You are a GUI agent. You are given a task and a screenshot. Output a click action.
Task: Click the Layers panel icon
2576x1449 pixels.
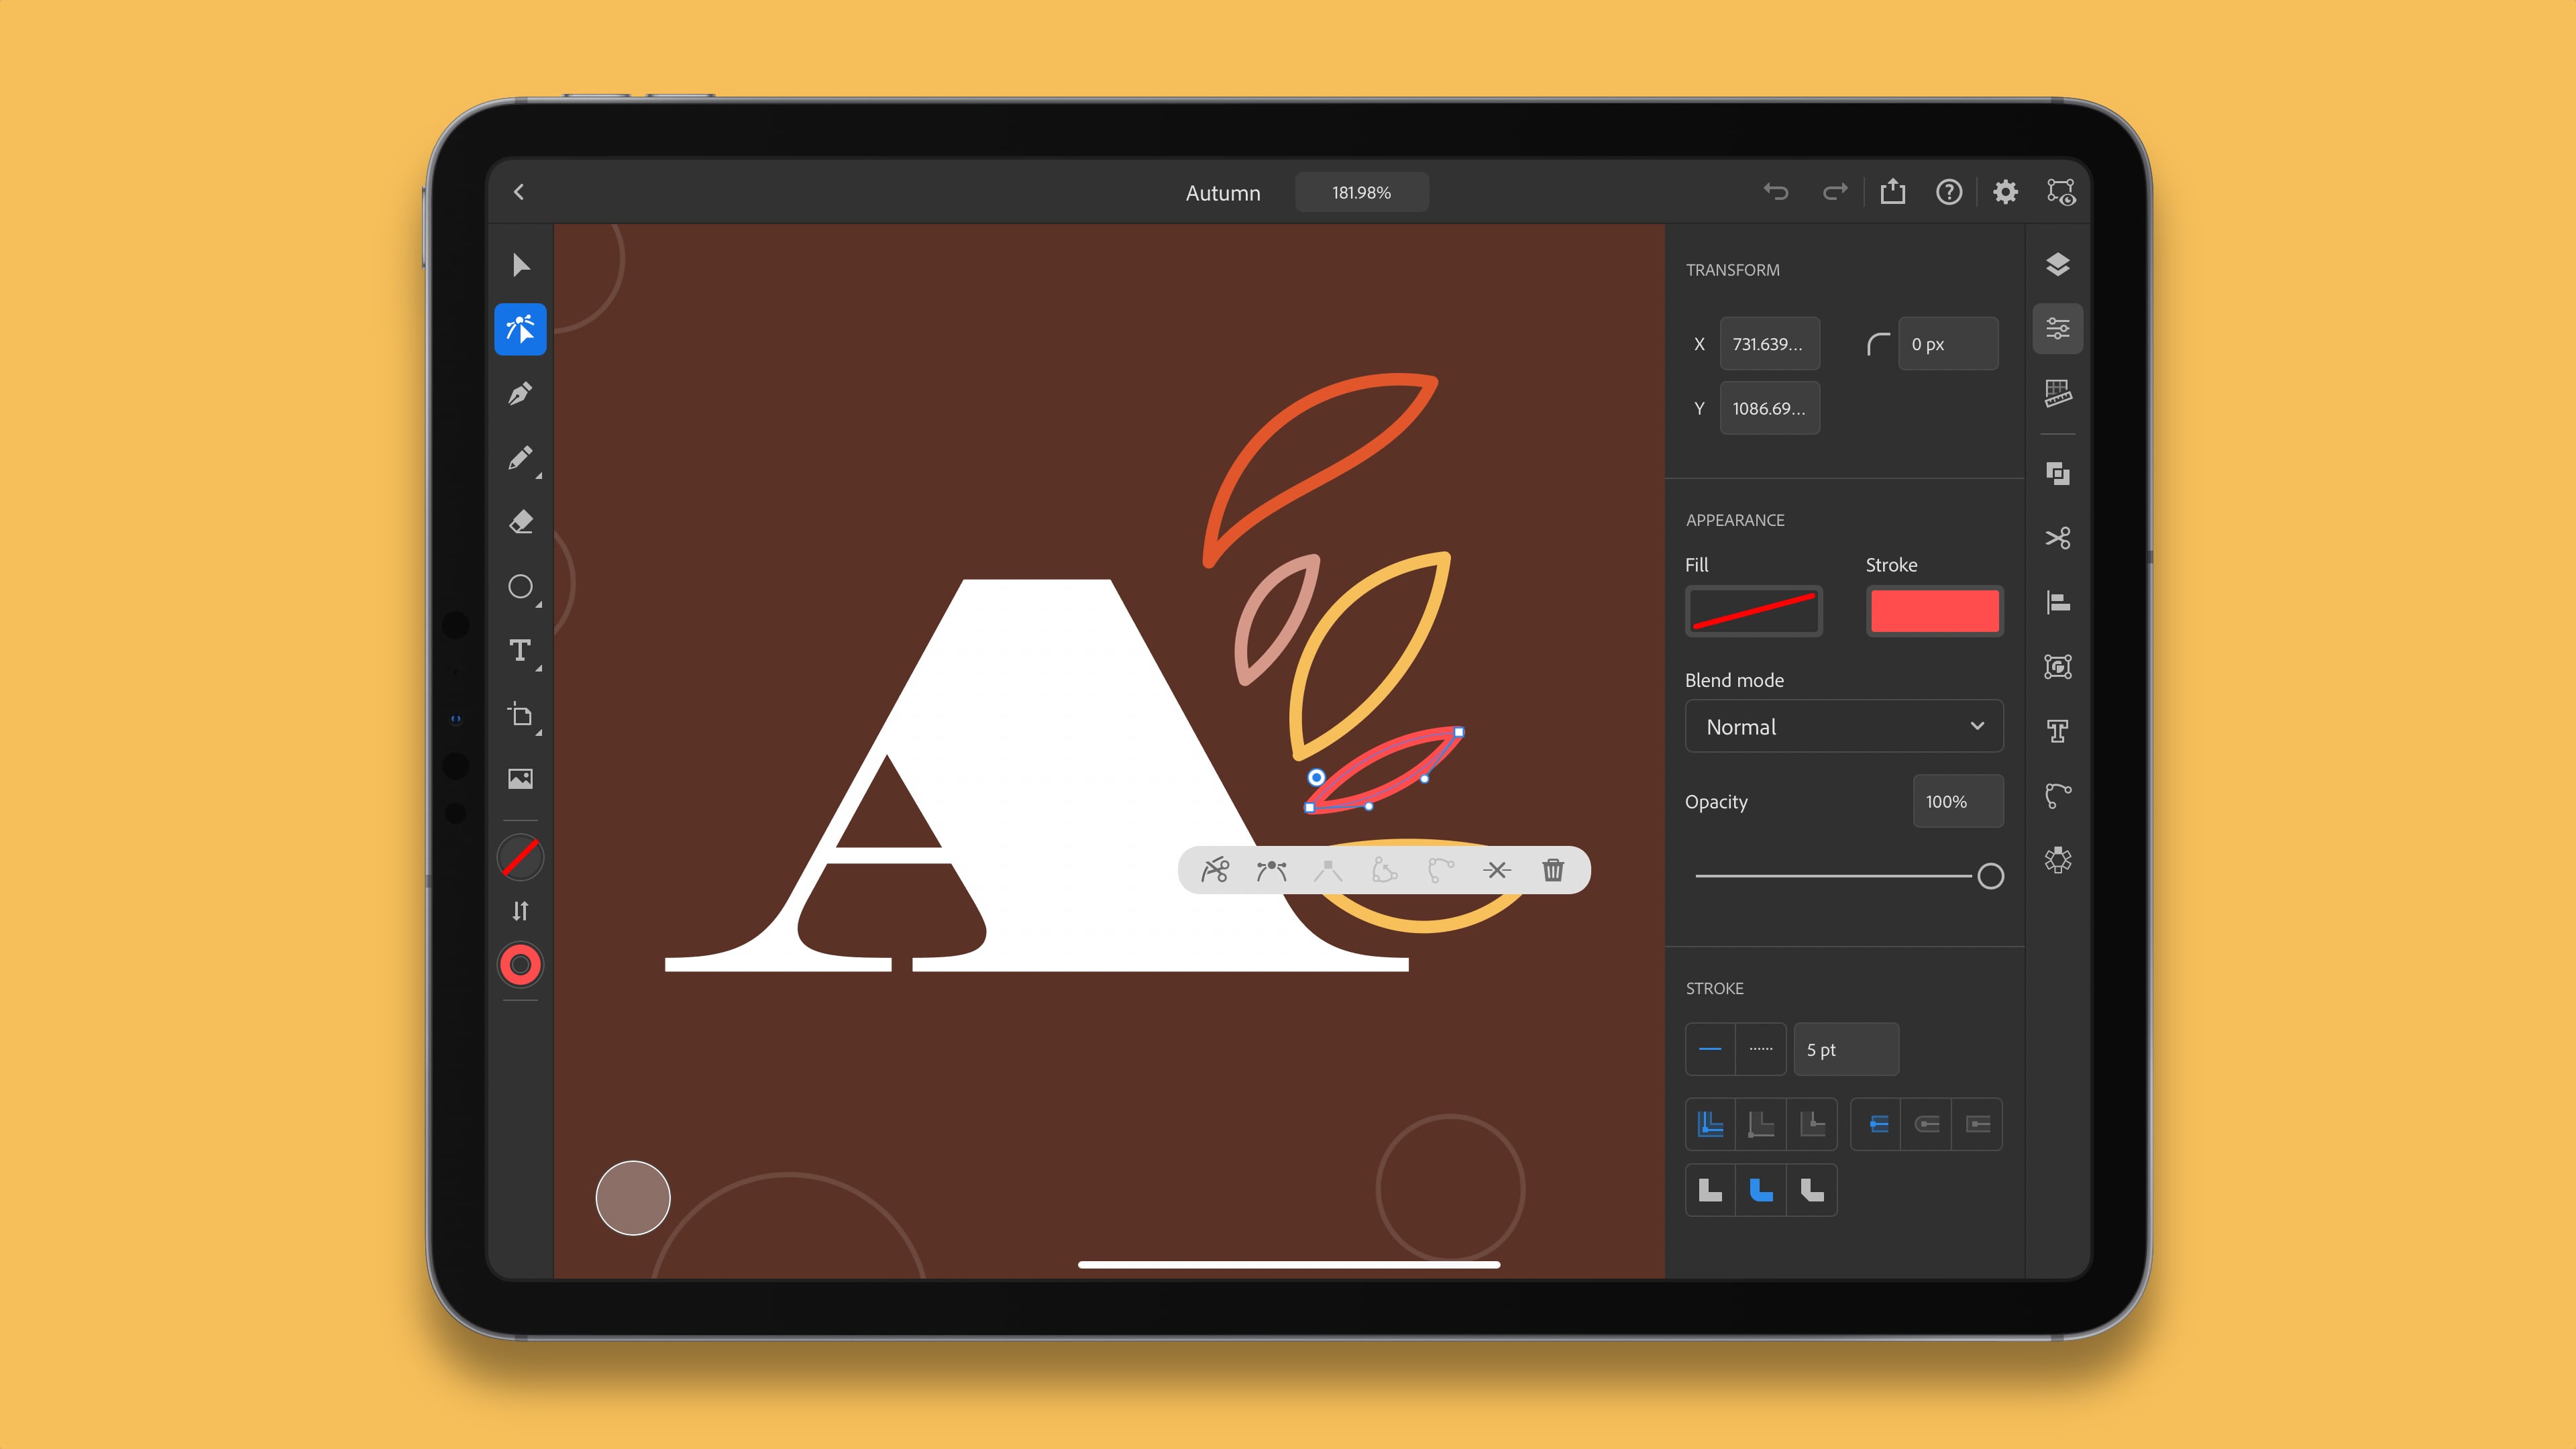[2057, 264]
